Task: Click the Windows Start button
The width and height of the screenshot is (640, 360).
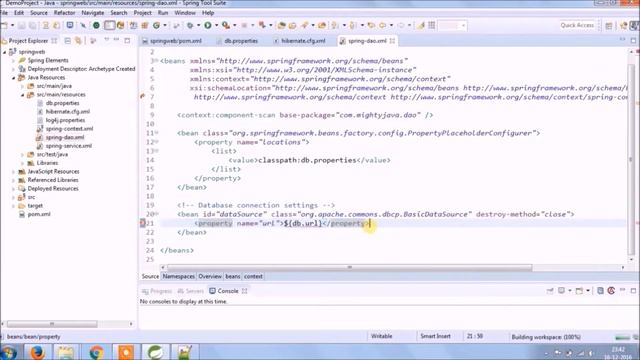Action: tap(9, 352)
